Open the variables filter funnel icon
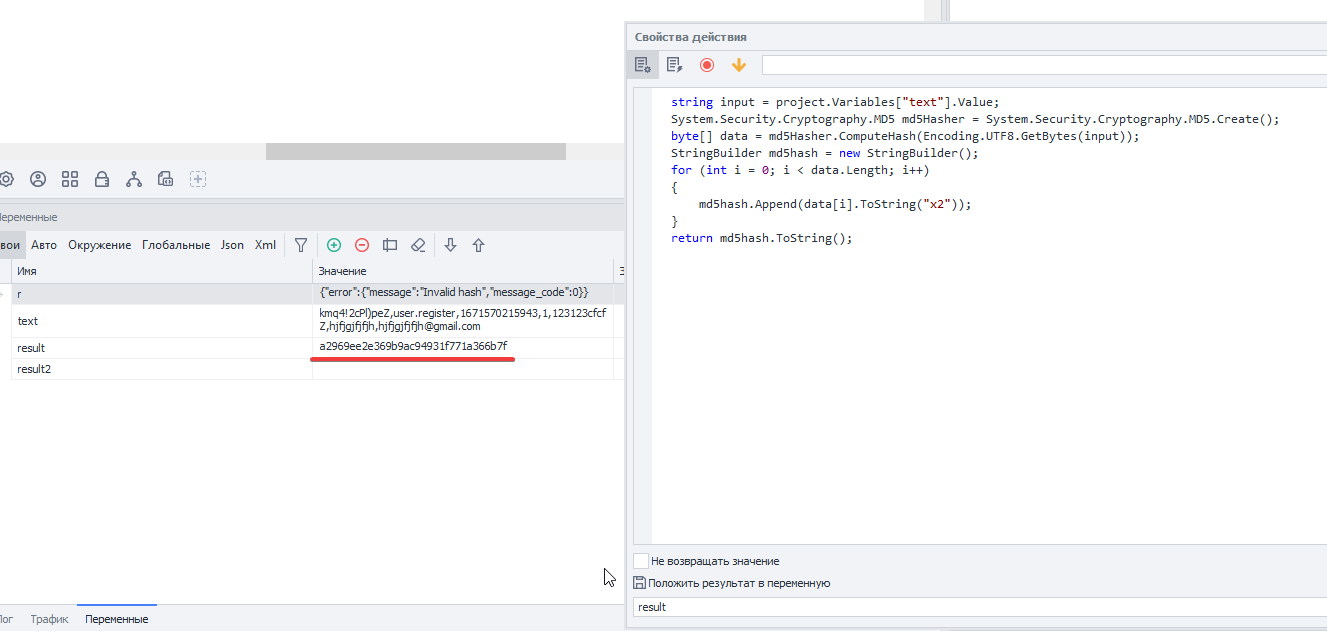Viewport: 1327px width, 631px height. 300,245
